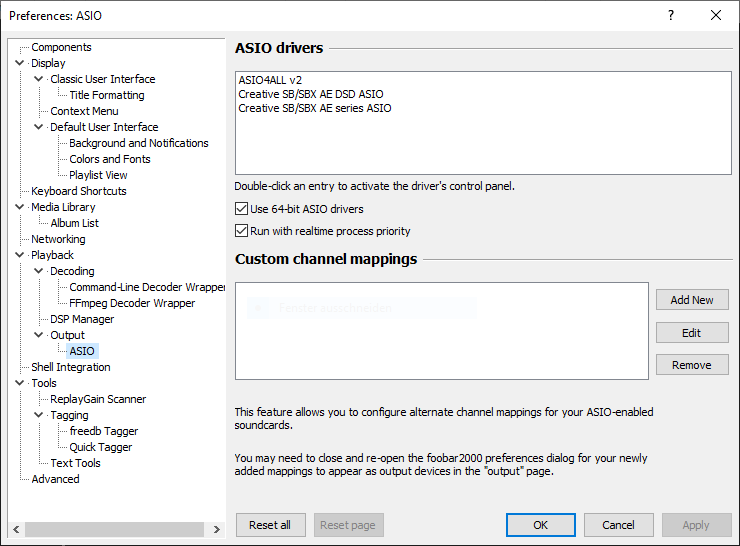Click the help question mark icon
This screenshot has width=740, height=546.
[671, 15]
